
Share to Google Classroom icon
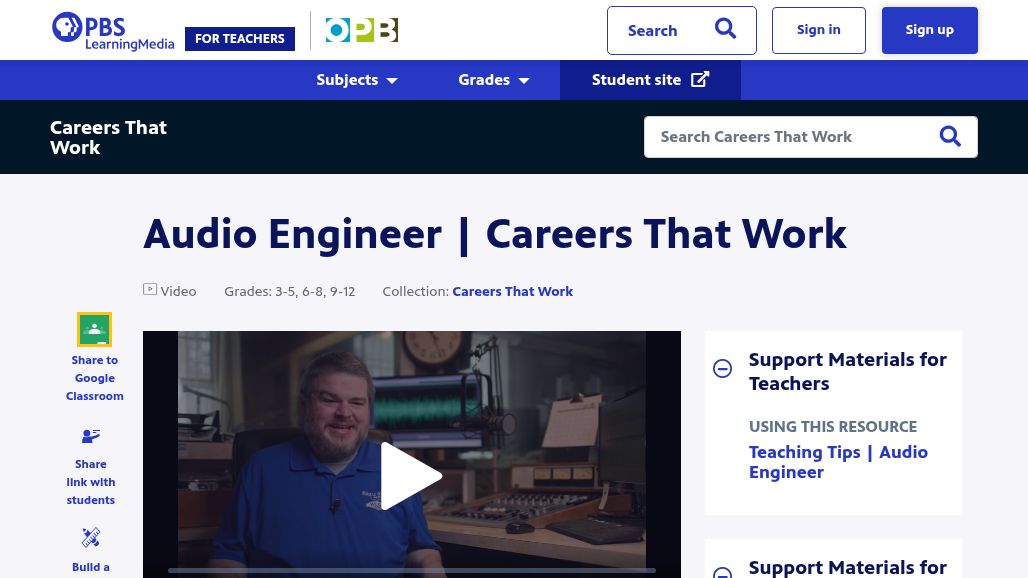[x=95, y=330]
